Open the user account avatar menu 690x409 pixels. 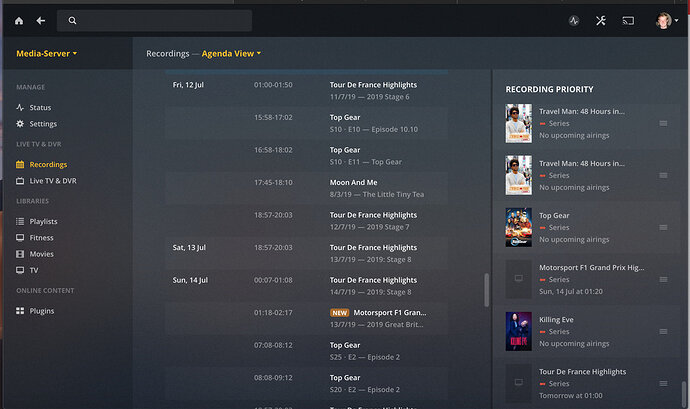pyautogui.click(x=666, y=20)
